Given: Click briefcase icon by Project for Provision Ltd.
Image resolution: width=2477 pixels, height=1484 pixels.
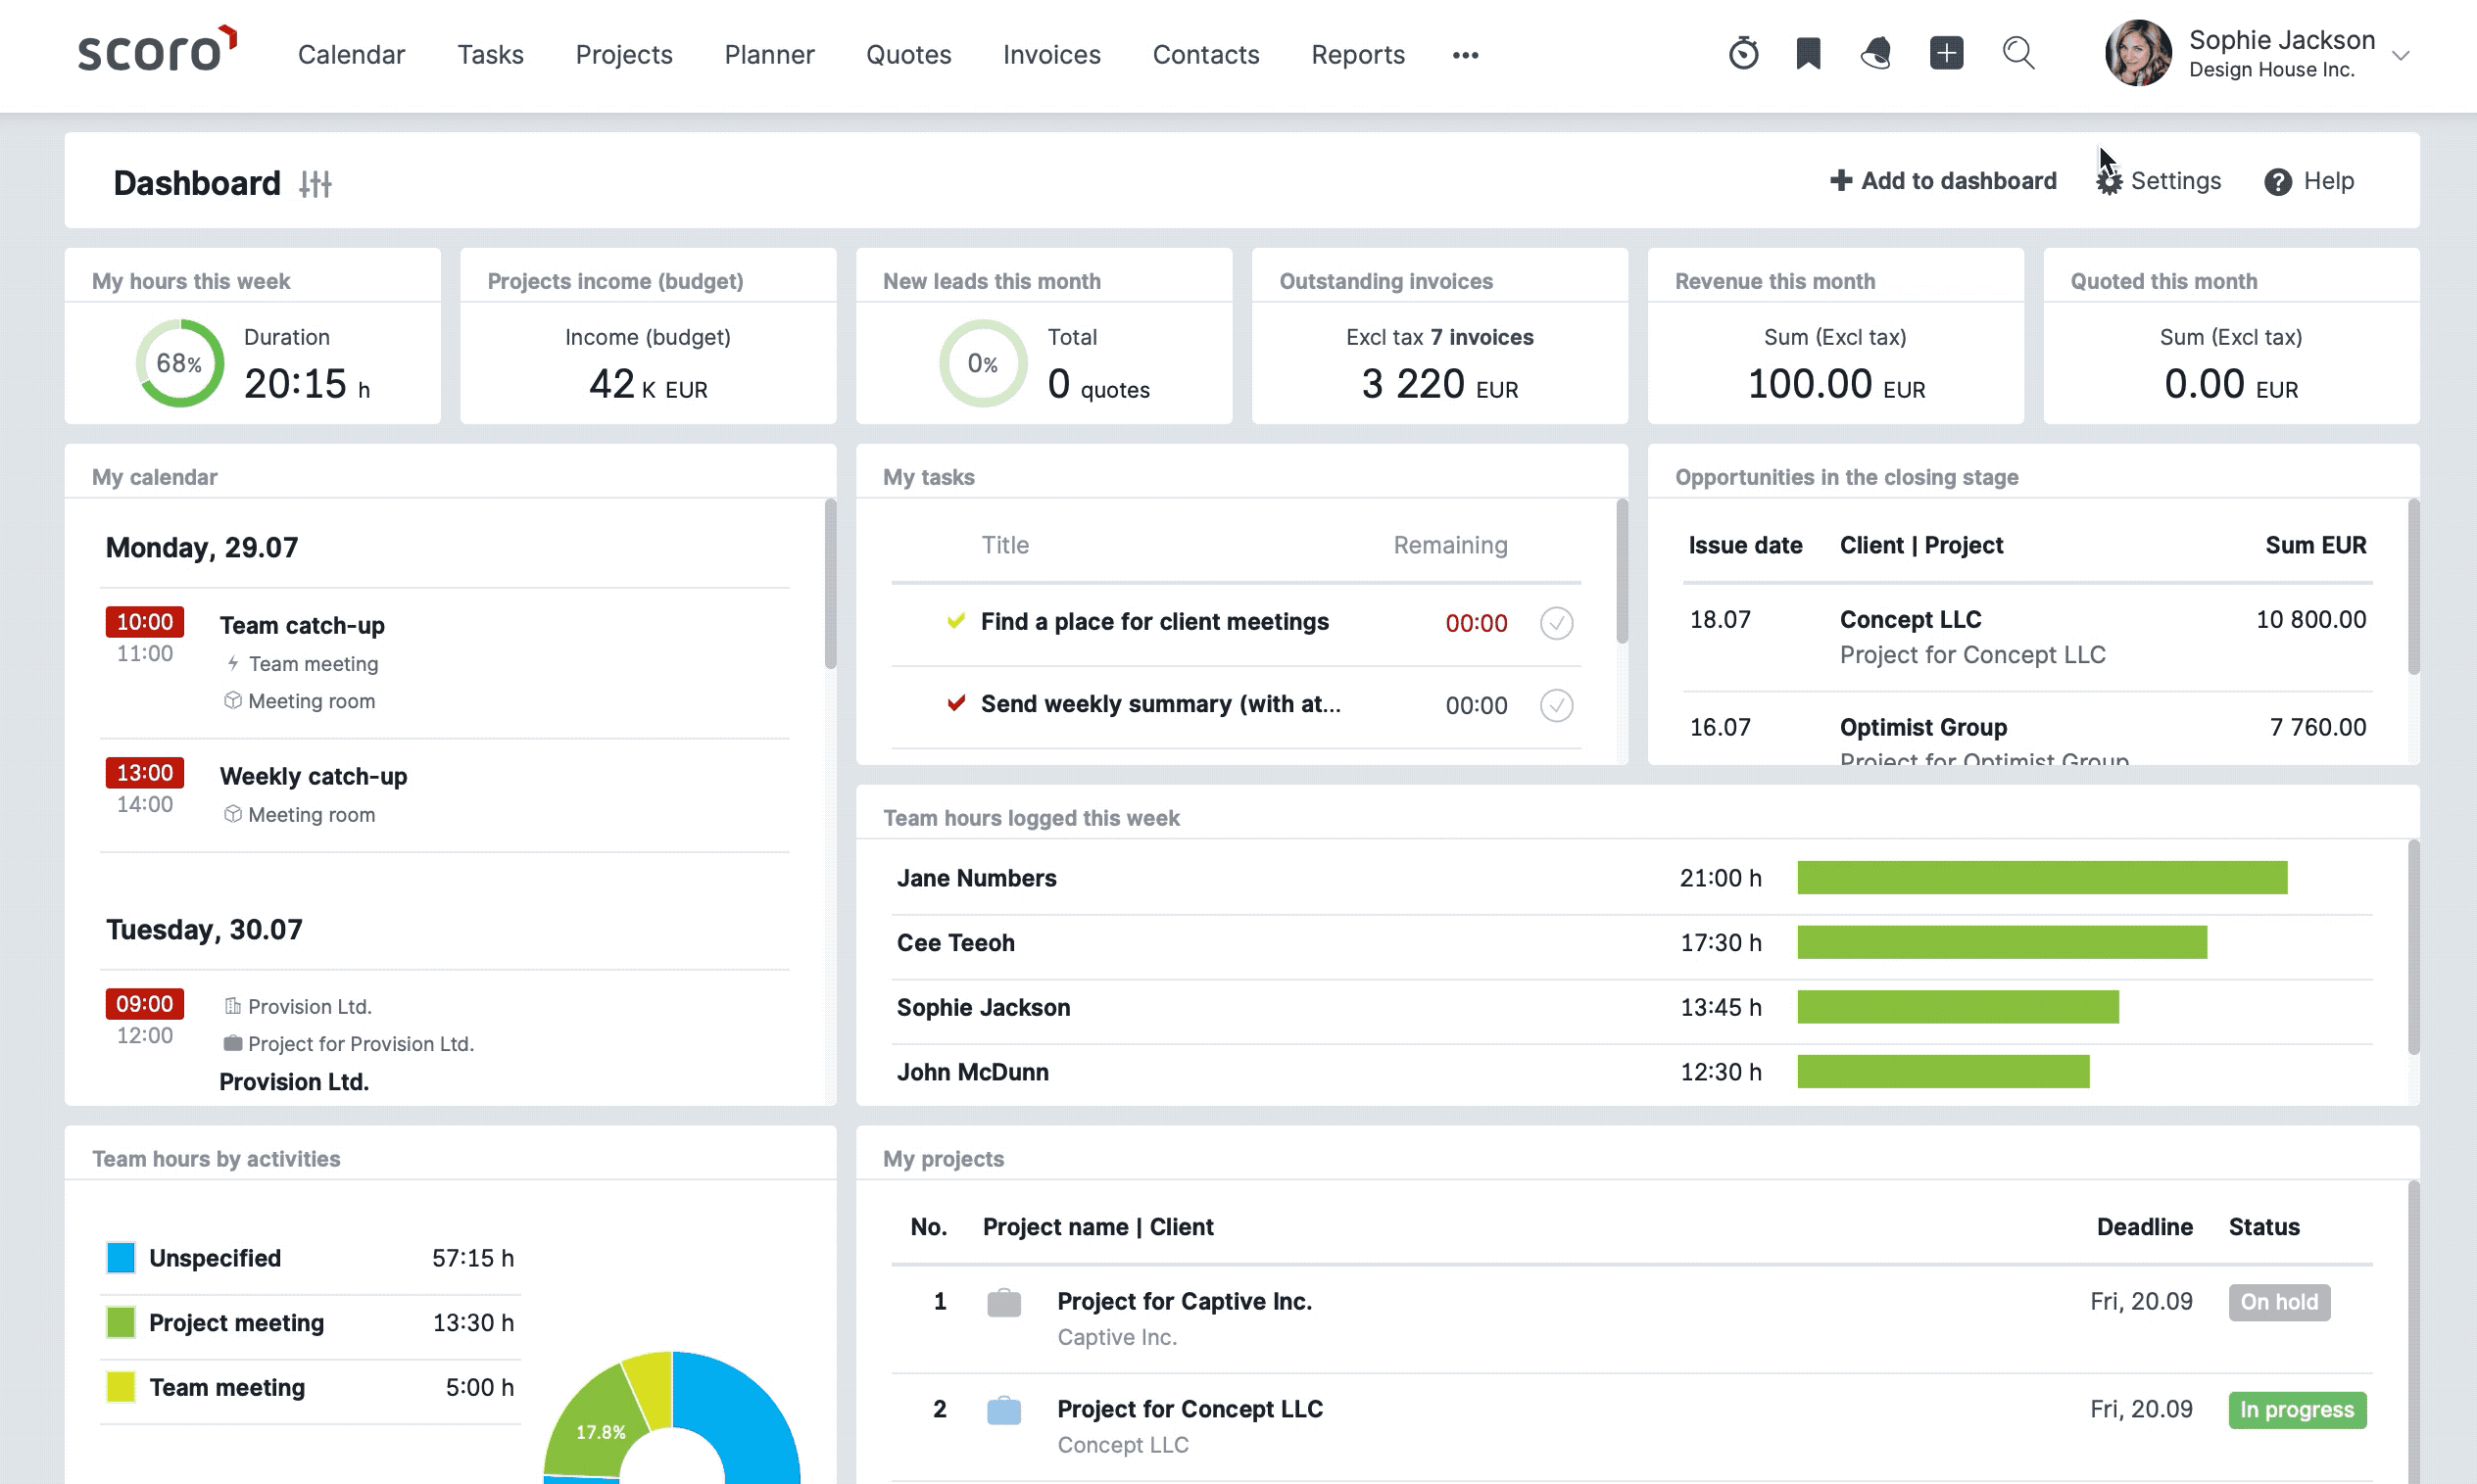Looking at the screenshot, I should click(x=233, y=1043).
